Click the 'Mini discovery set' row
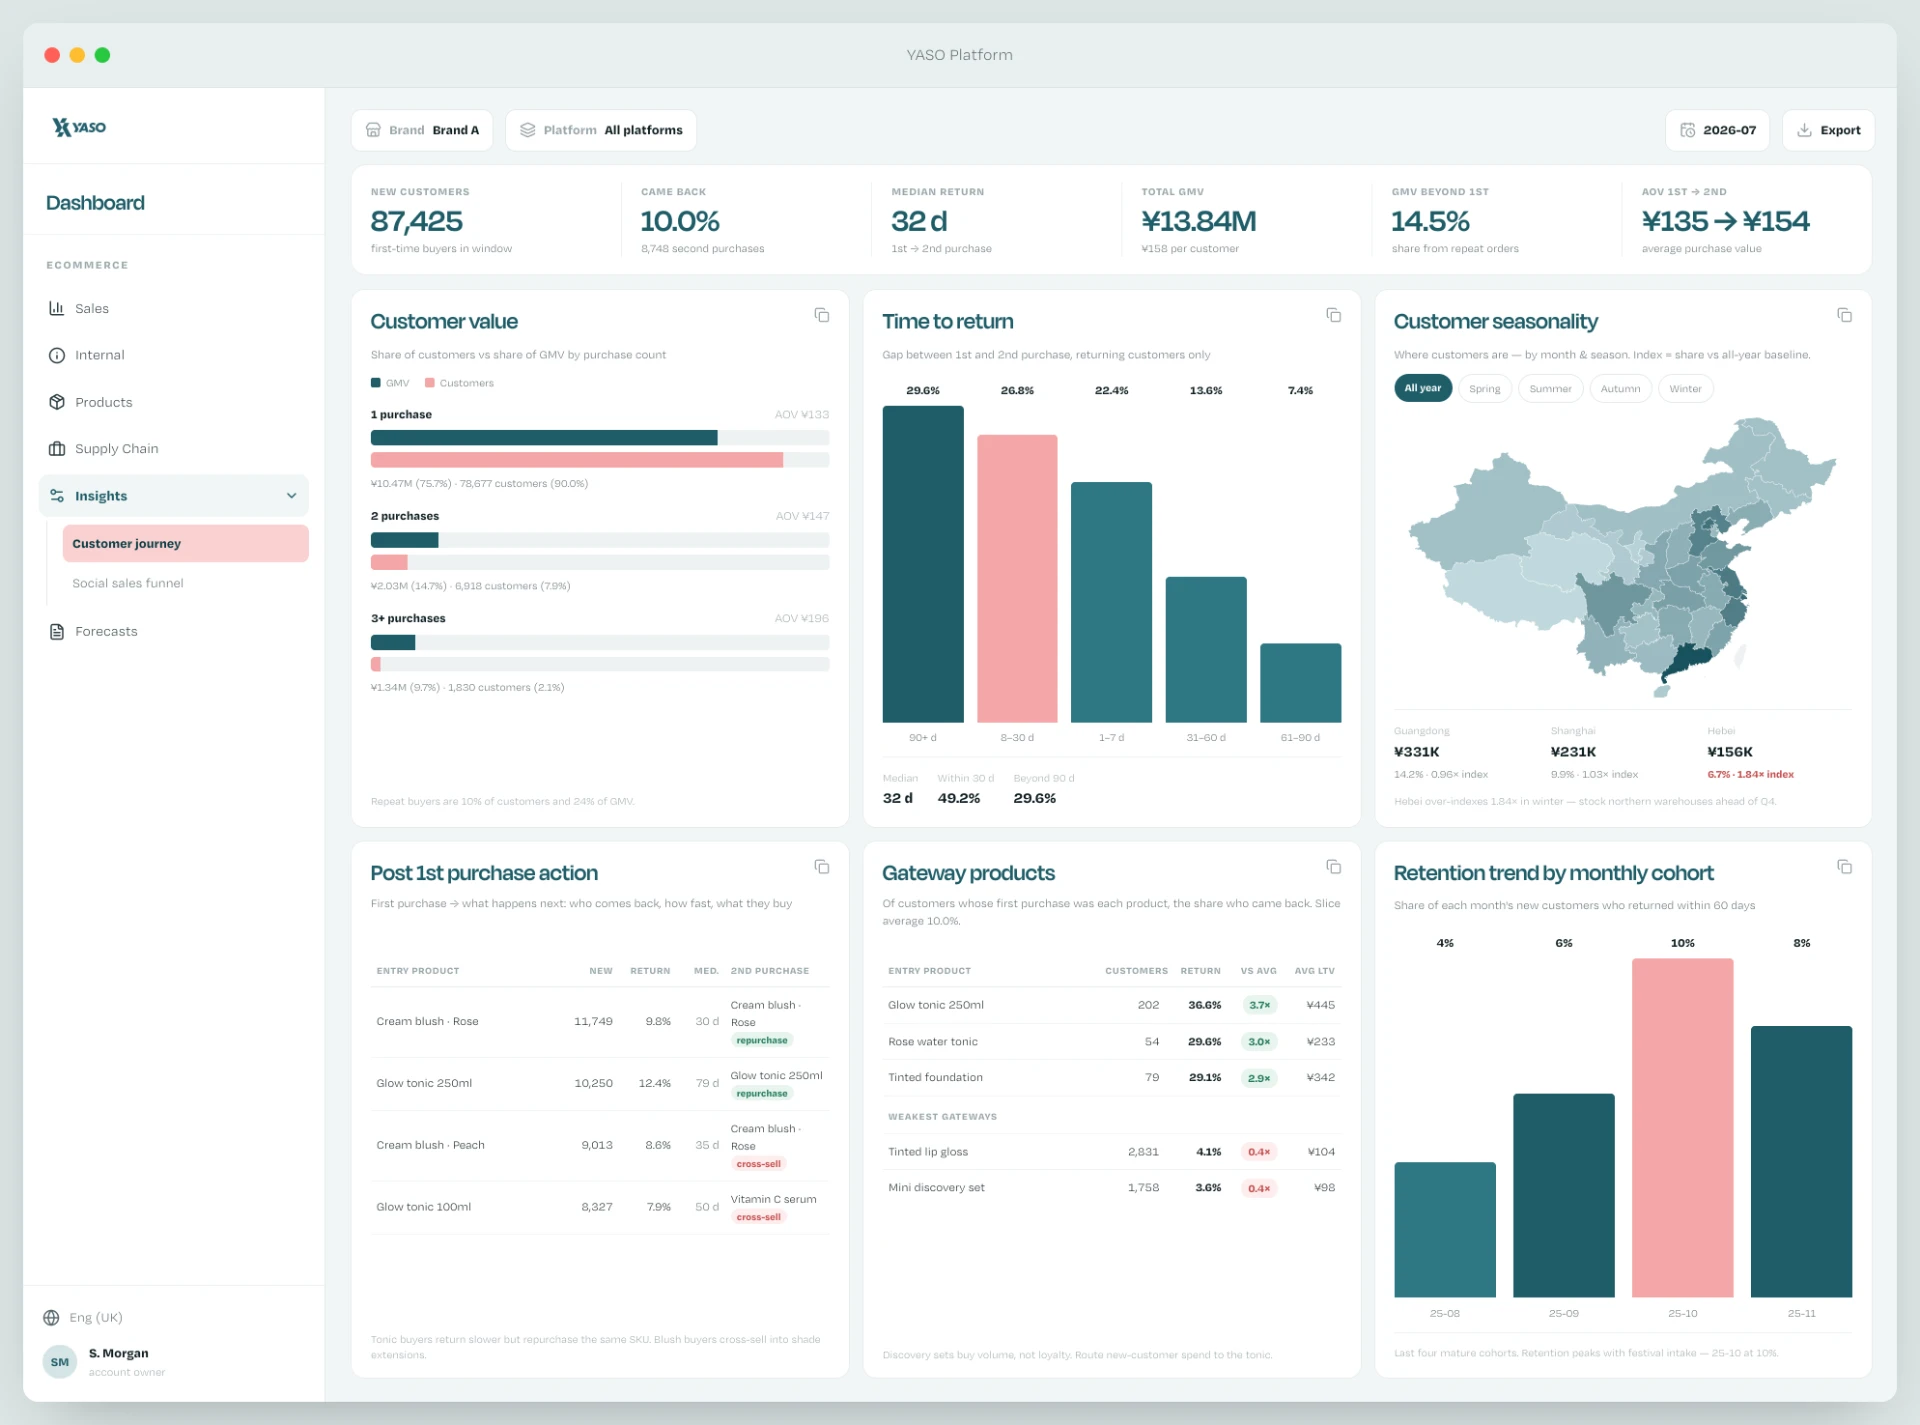Viewport: 1920px width, 1425px height. click(x=1111, y=1188)
